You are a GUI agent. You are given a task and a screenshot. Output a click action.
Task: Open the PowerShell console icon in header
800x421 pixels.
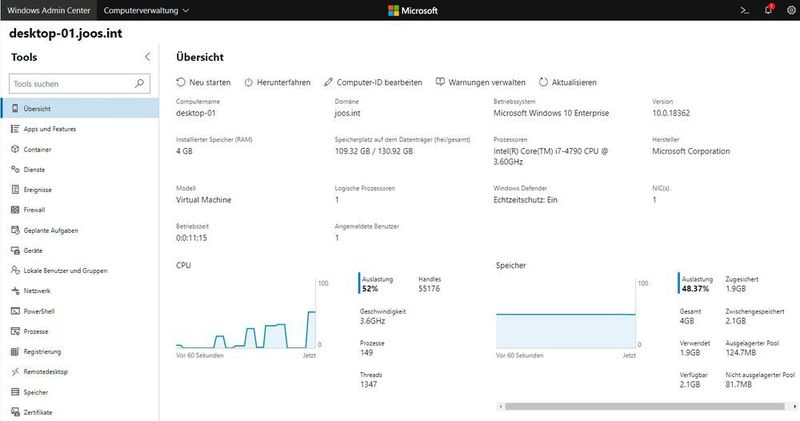pyautogui.click(x=744, y=10)
